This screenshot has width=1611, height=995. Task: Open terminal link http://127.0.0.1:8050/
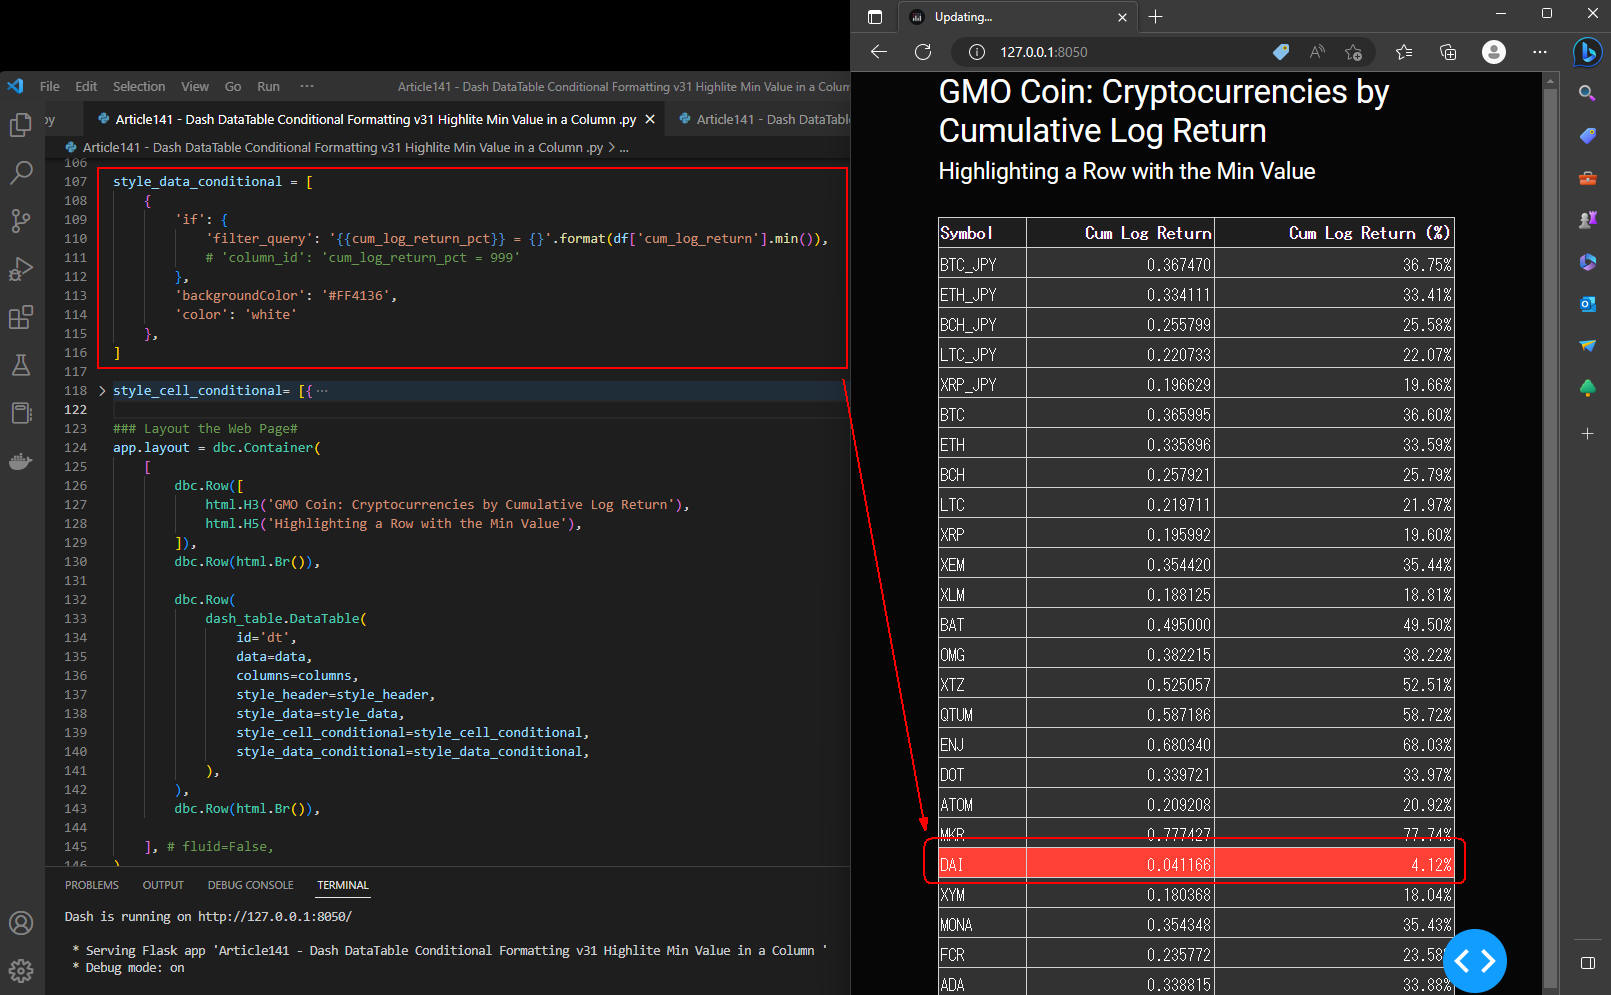275,917
